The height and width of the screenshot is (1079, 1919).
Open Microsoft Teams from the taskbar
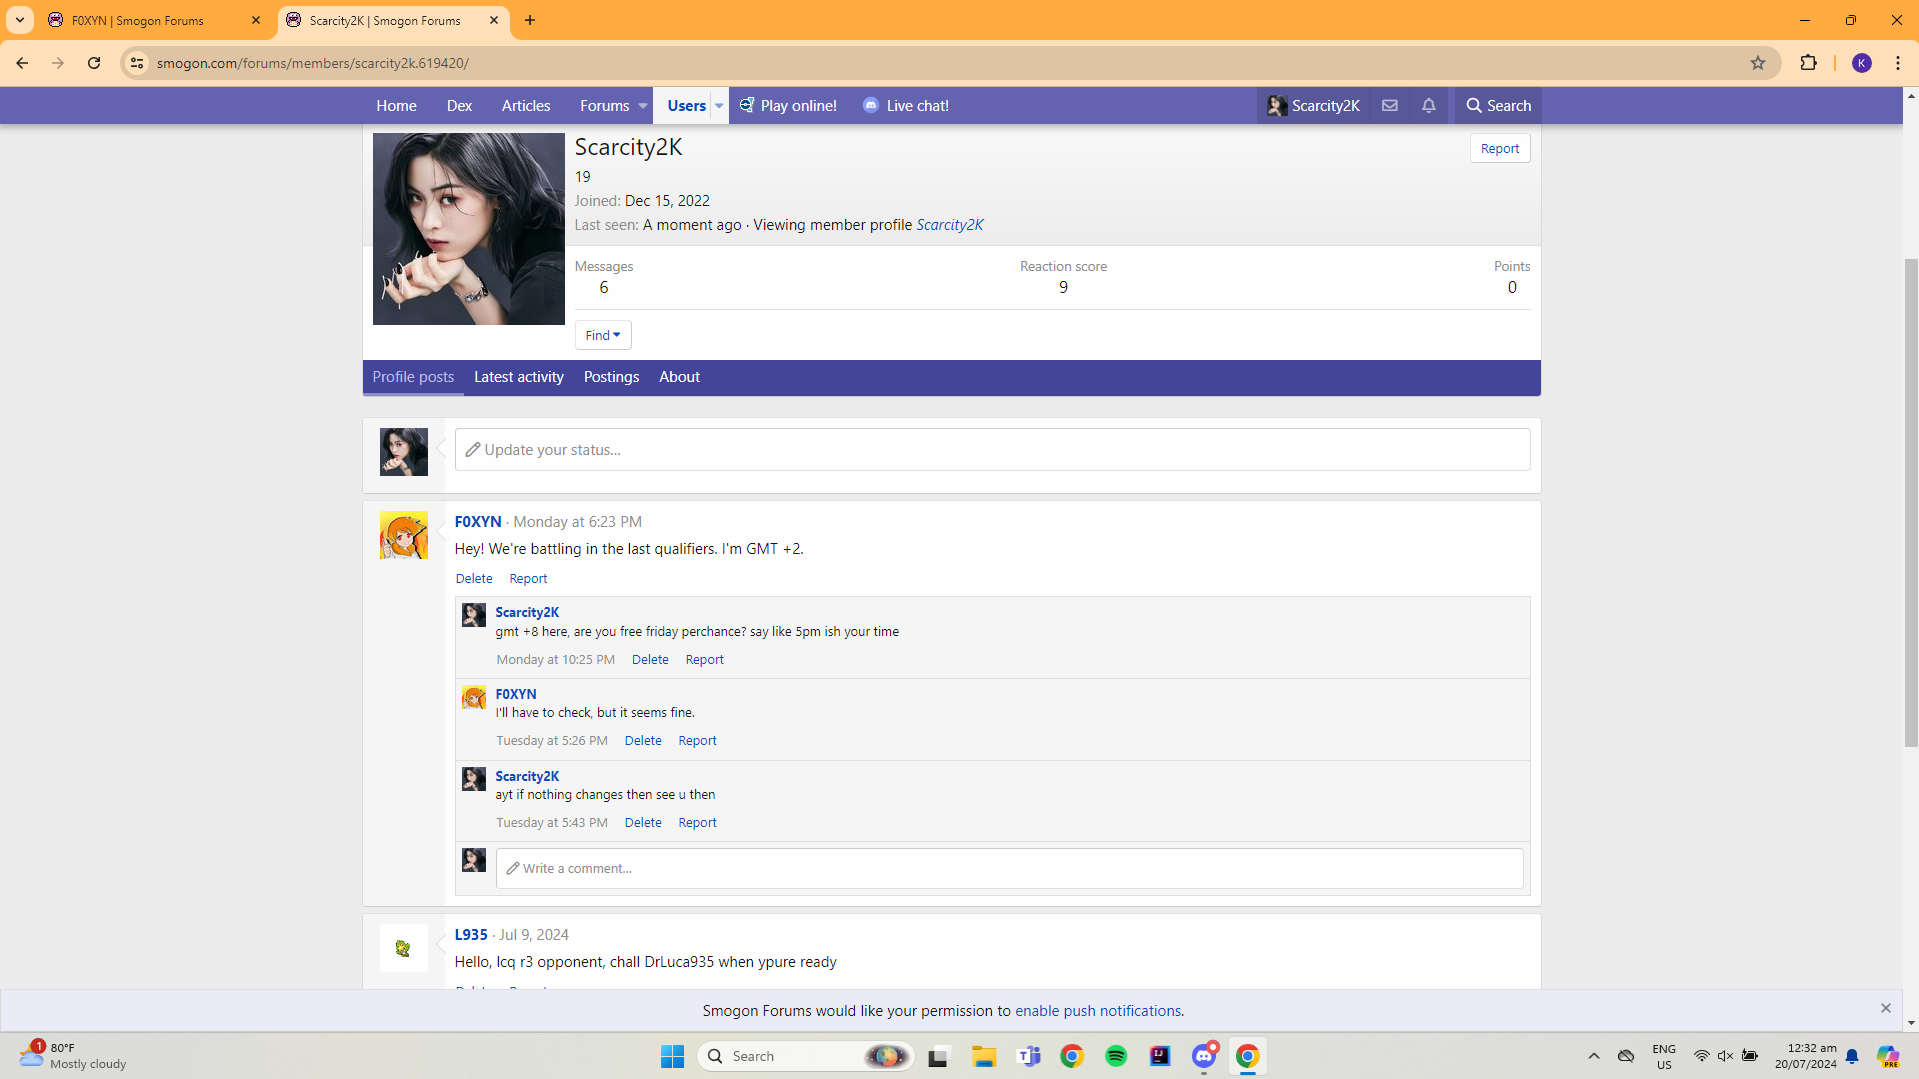tap(1028, 1056)
